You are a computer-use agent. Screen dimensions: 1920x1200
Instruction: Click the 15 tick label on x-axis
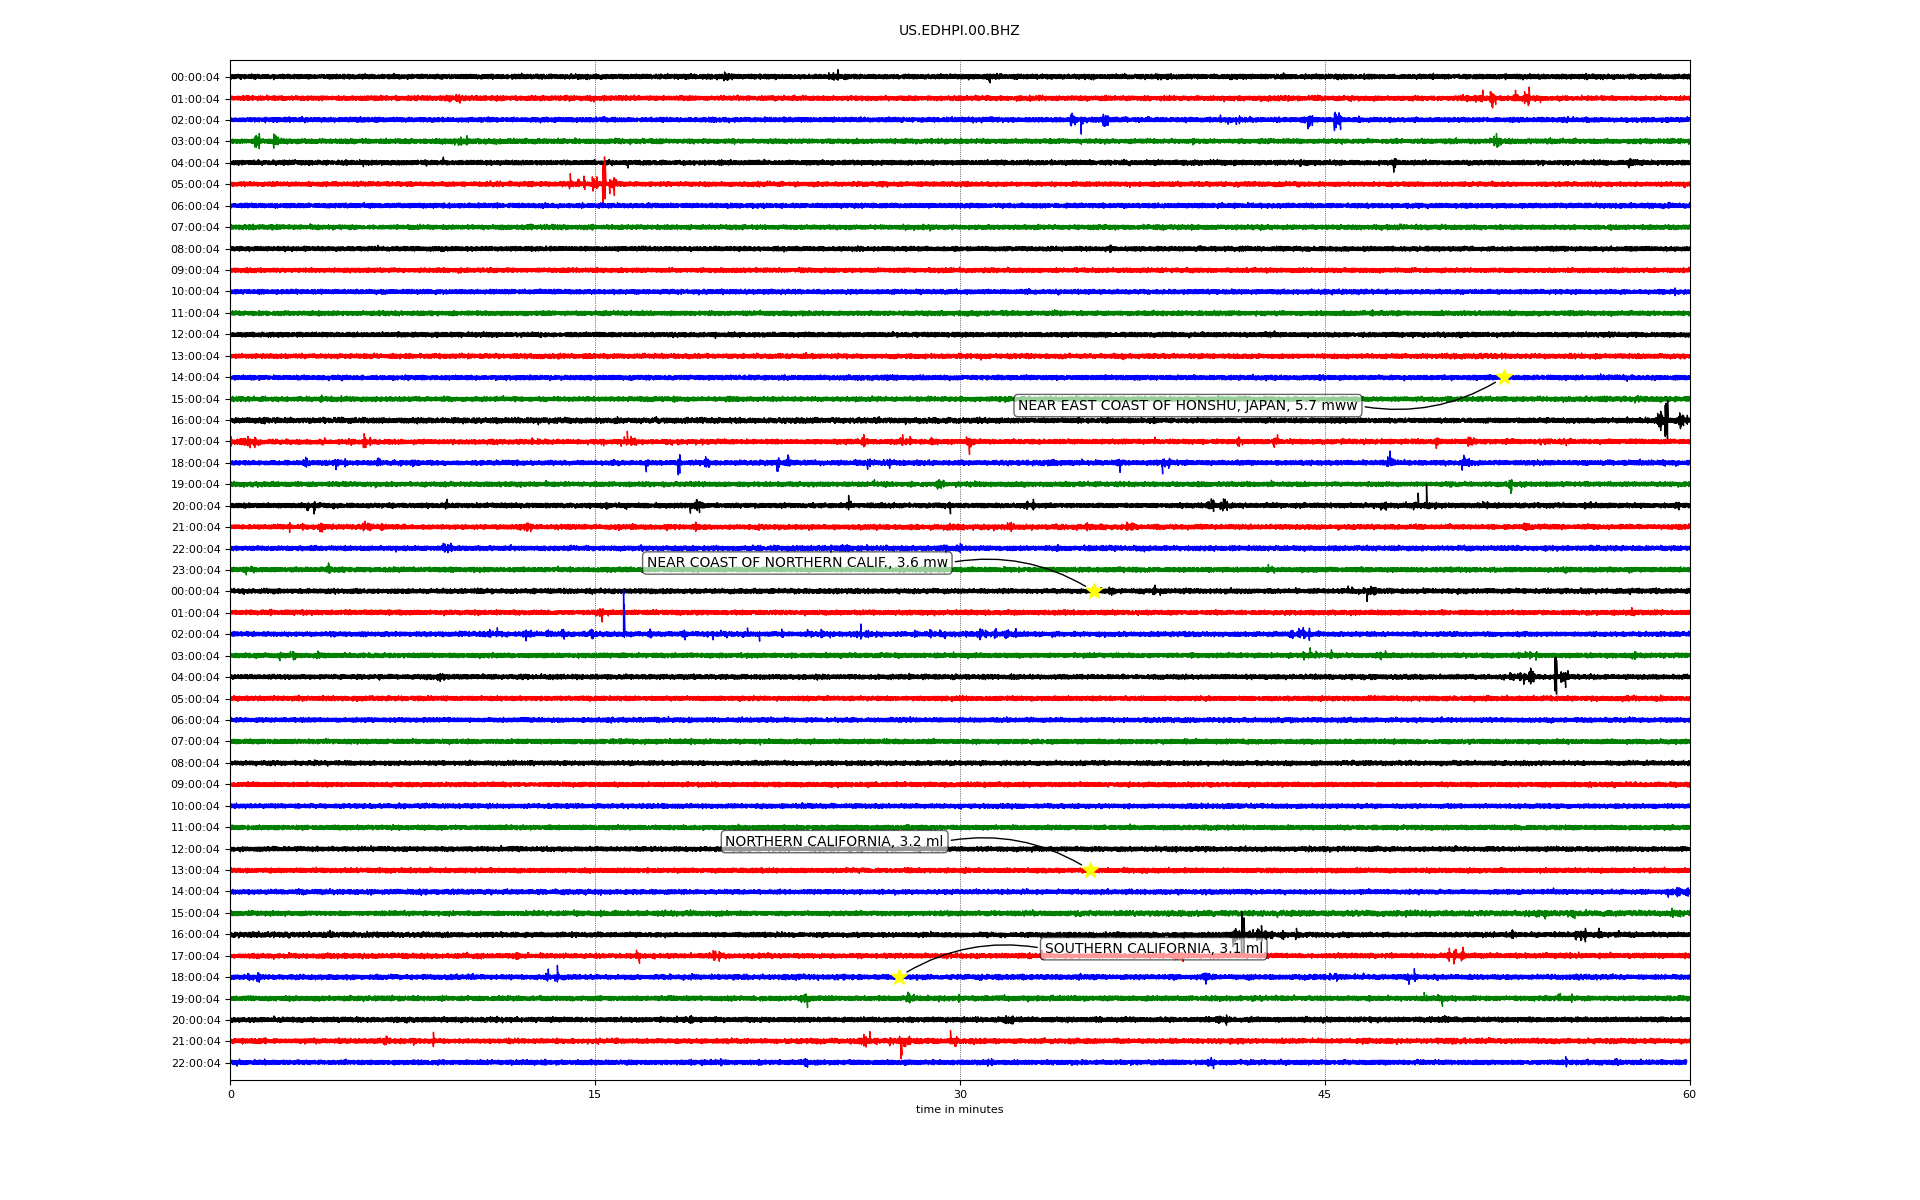click(x=595, y=1094)
